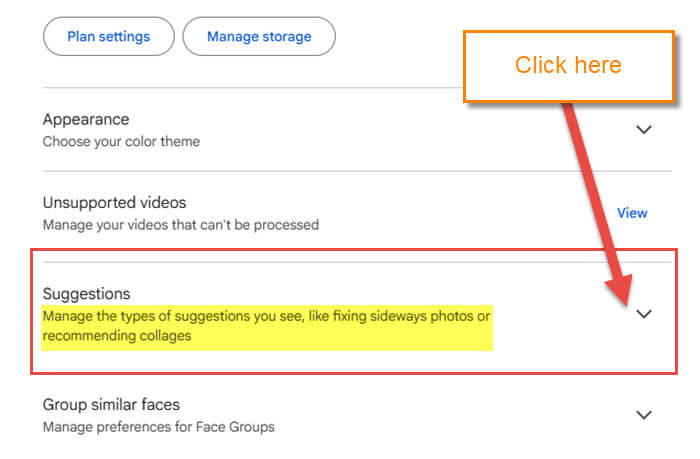Open the View link for unsupported videos
Image resolution: width=700 pixels, height=459 pixels.
click(632, 213)
